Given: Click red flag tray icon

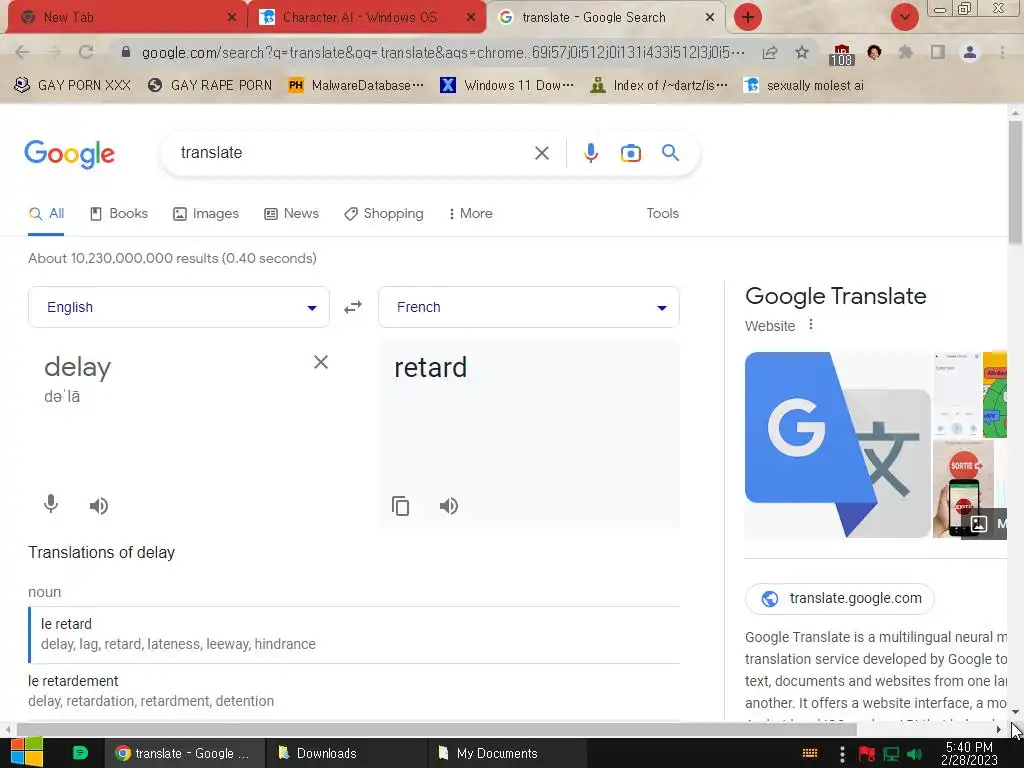Looking at the screenshot, I should click(867, 754).
